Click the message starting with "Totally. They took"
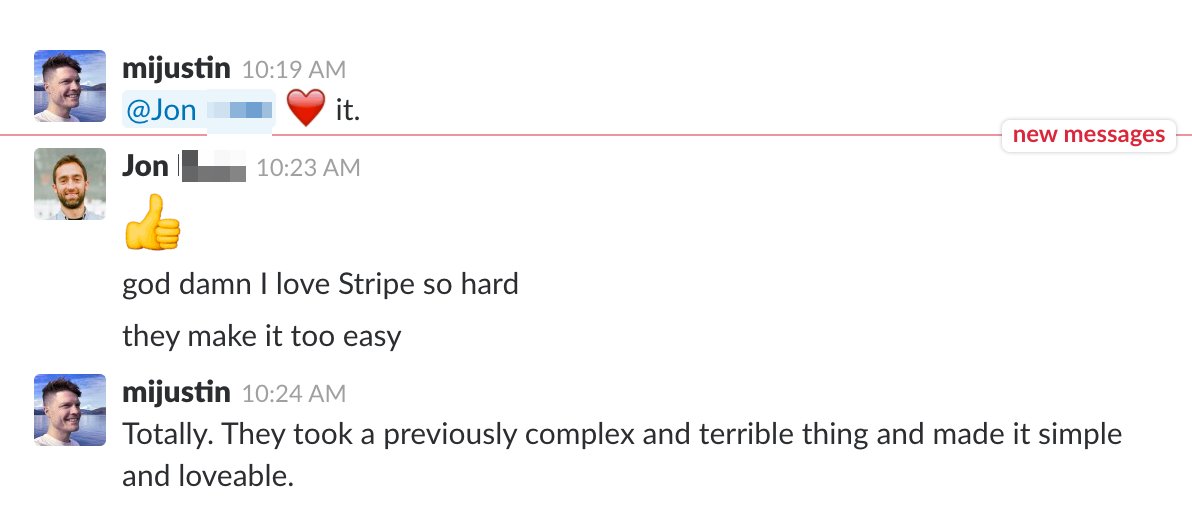 (621, 435)
